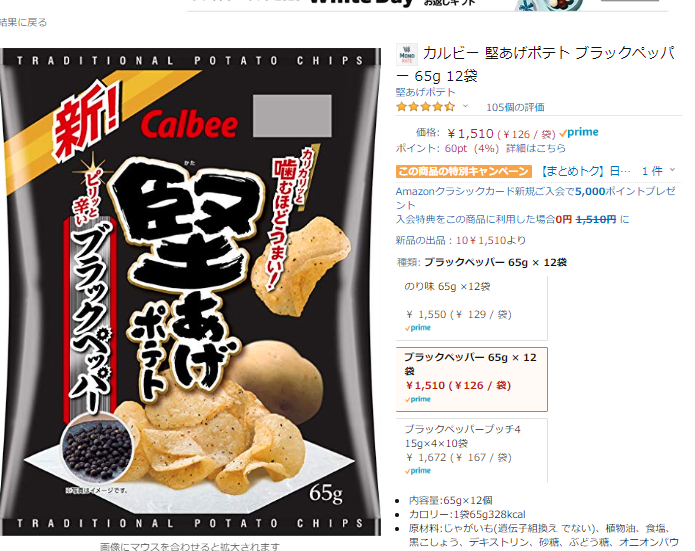The width and height of the screenshot is (695, 551).
Task: Click the prime badge in the プッチ4 option
Action: [x=418, y=471]
